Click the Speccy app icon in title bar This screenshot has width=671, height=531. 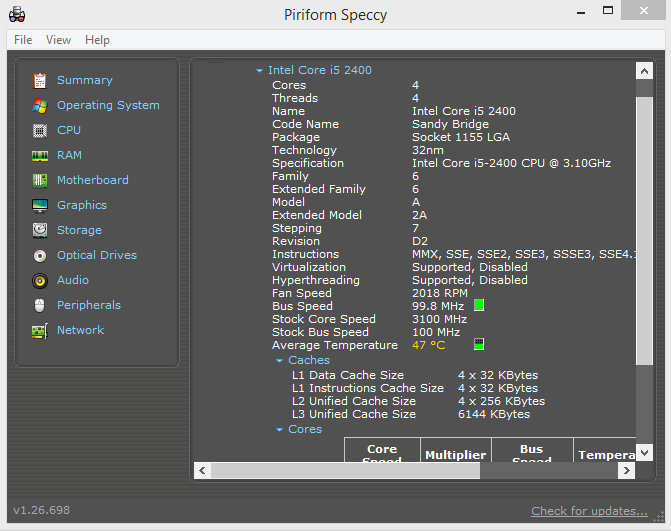[17, 15]
